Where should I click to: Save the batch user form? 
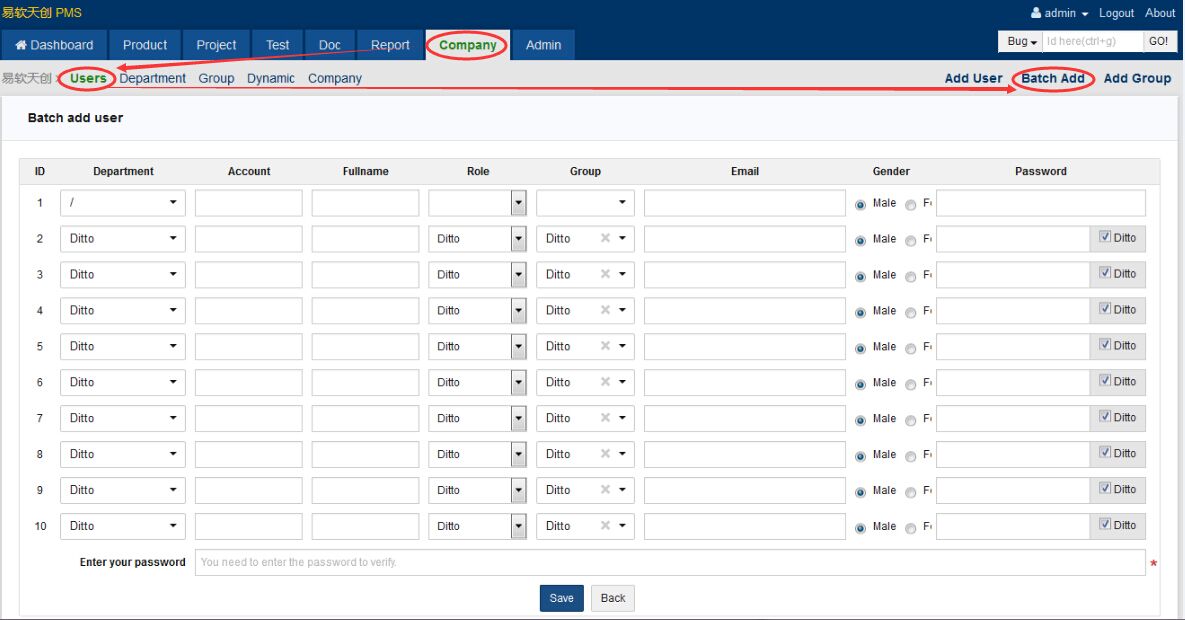[561, 598]
